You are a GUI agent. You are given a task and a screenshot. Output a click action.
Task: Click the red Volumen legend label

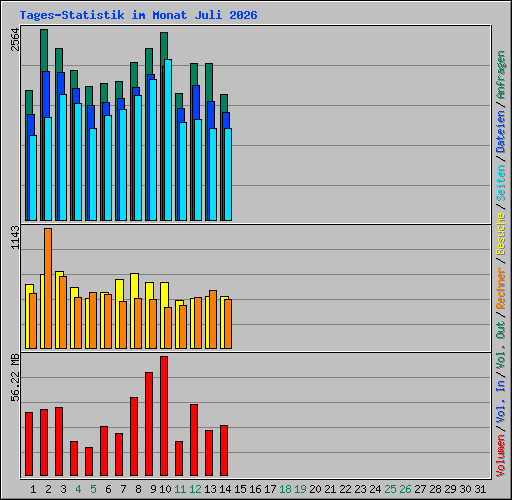tap(501, 456)
